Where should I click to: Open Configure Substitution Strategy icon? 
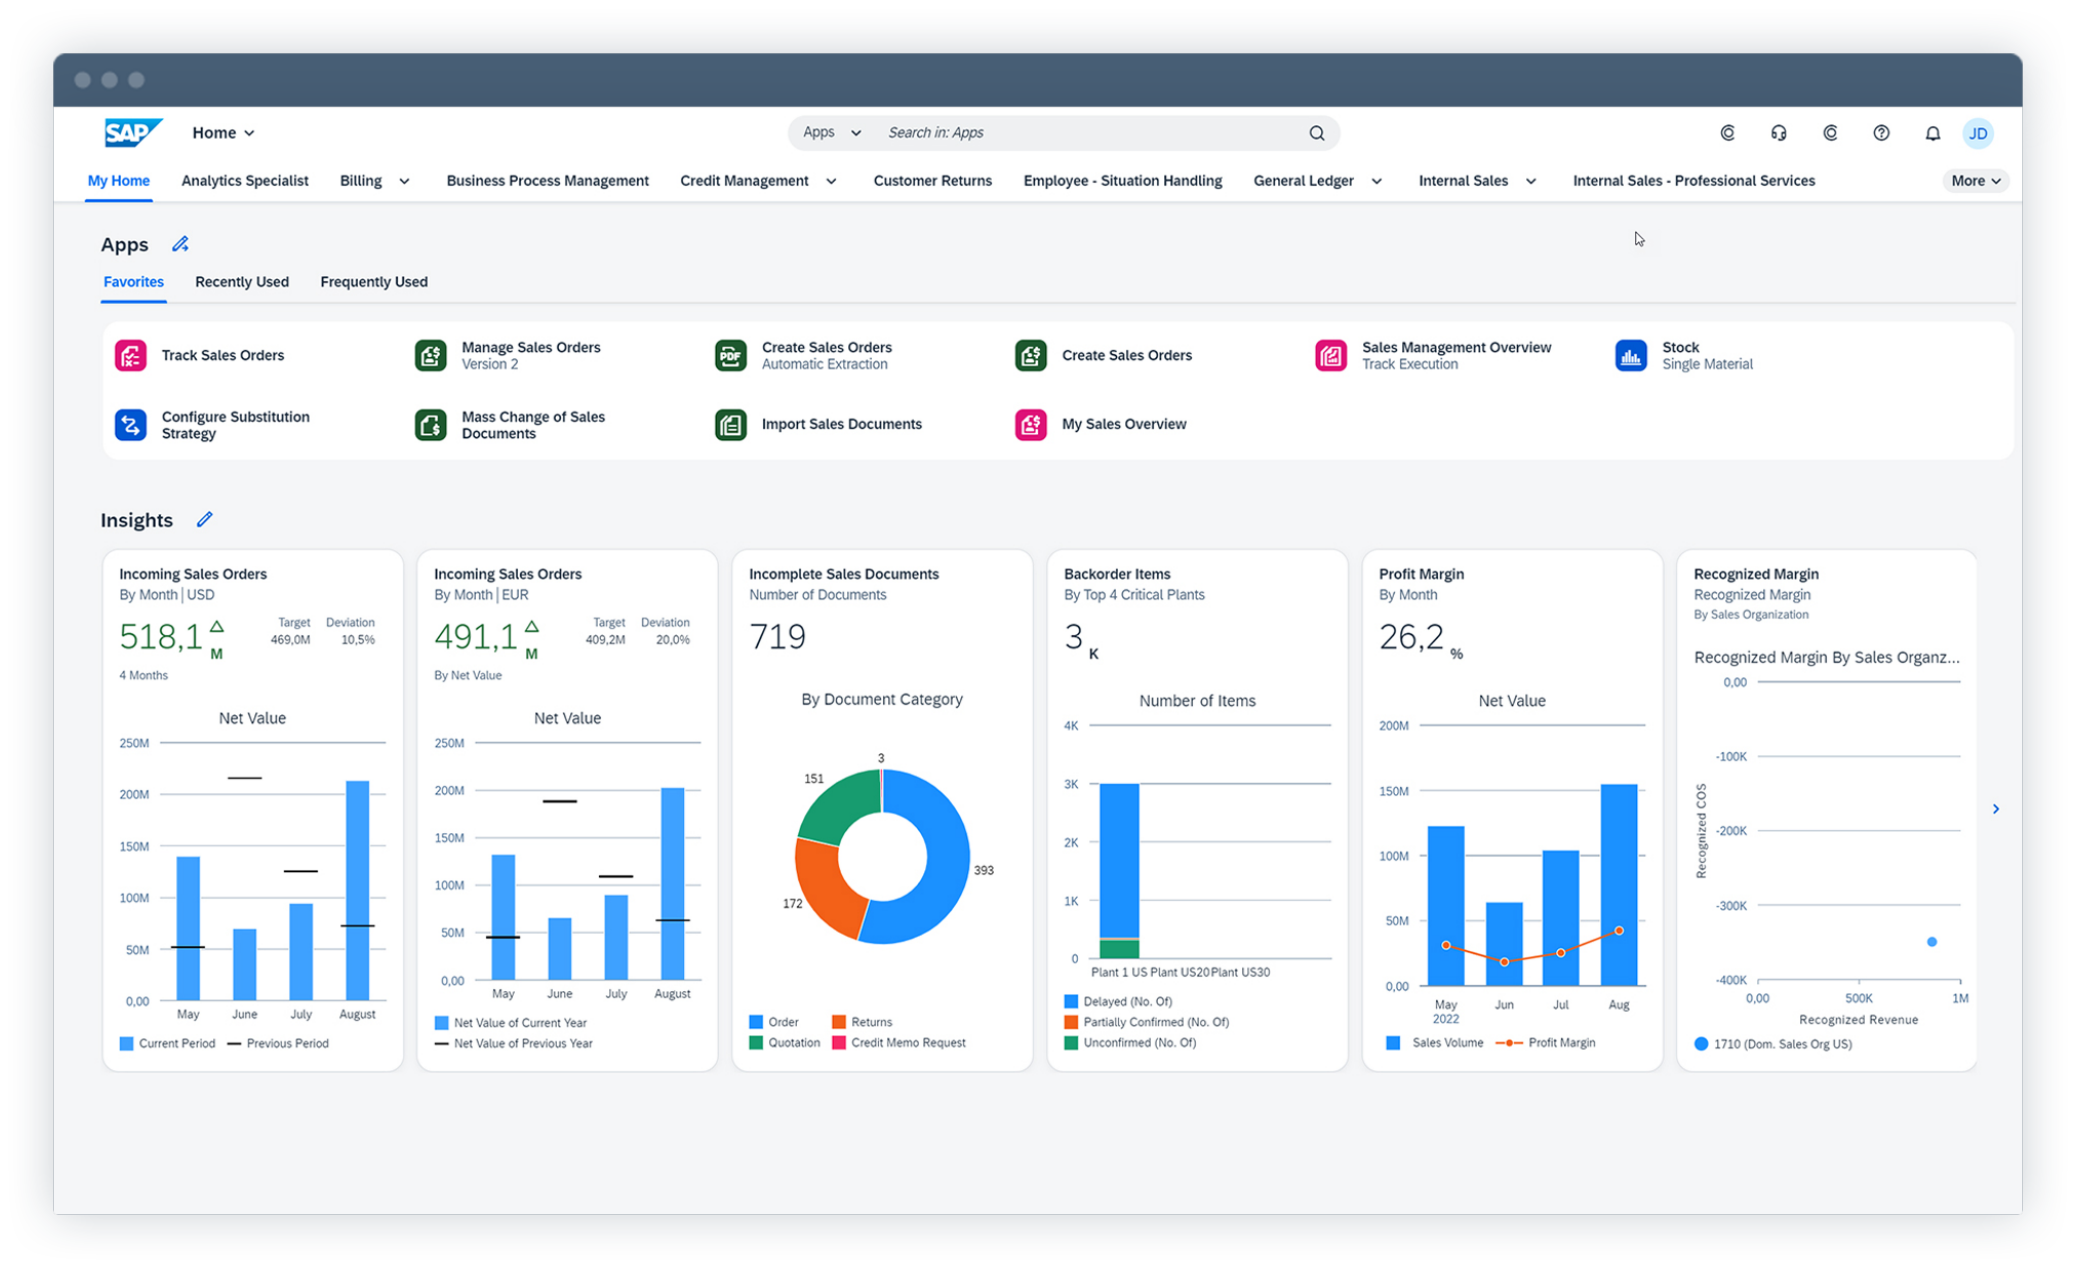pyautogui.click(x=129, y=423)
